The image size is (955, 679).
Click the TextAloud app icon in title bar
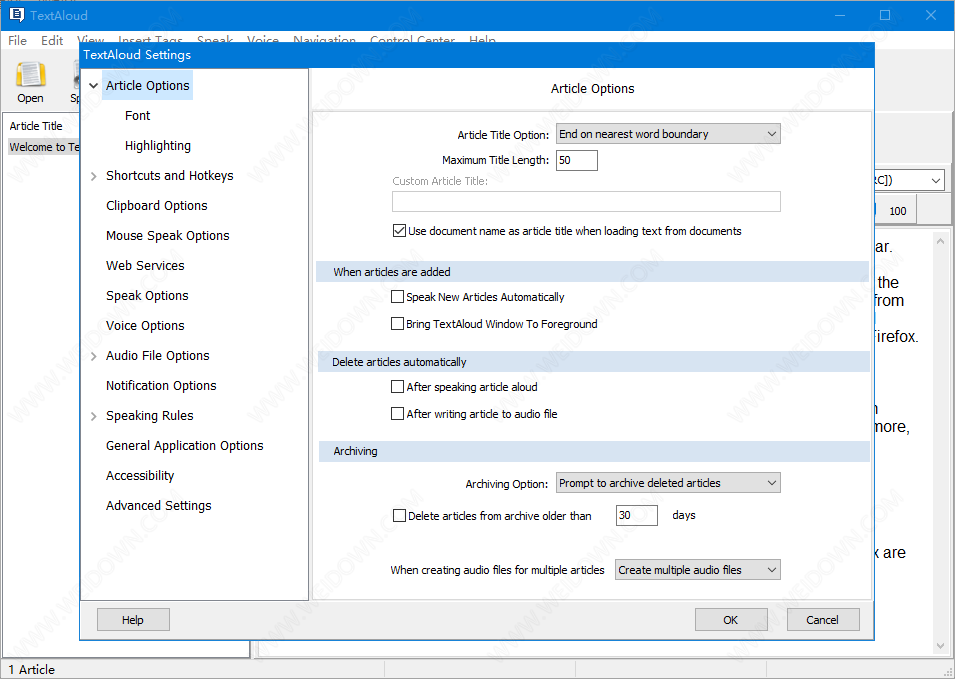pyautogui.click(x=15, y=15)
